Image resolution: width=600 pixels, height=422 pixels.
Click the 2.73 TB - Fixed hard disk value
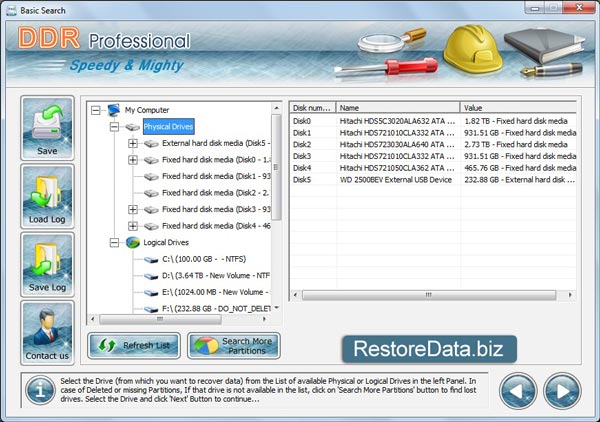(516, 145)
